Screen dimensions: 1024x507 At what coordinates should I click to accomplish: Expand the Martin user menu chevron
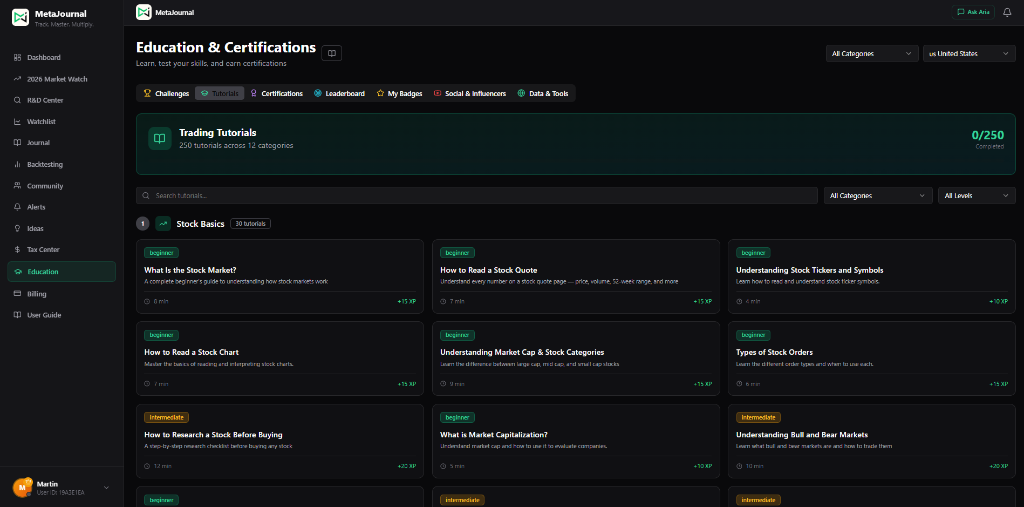pyautogui.click(x=106, y=487)
